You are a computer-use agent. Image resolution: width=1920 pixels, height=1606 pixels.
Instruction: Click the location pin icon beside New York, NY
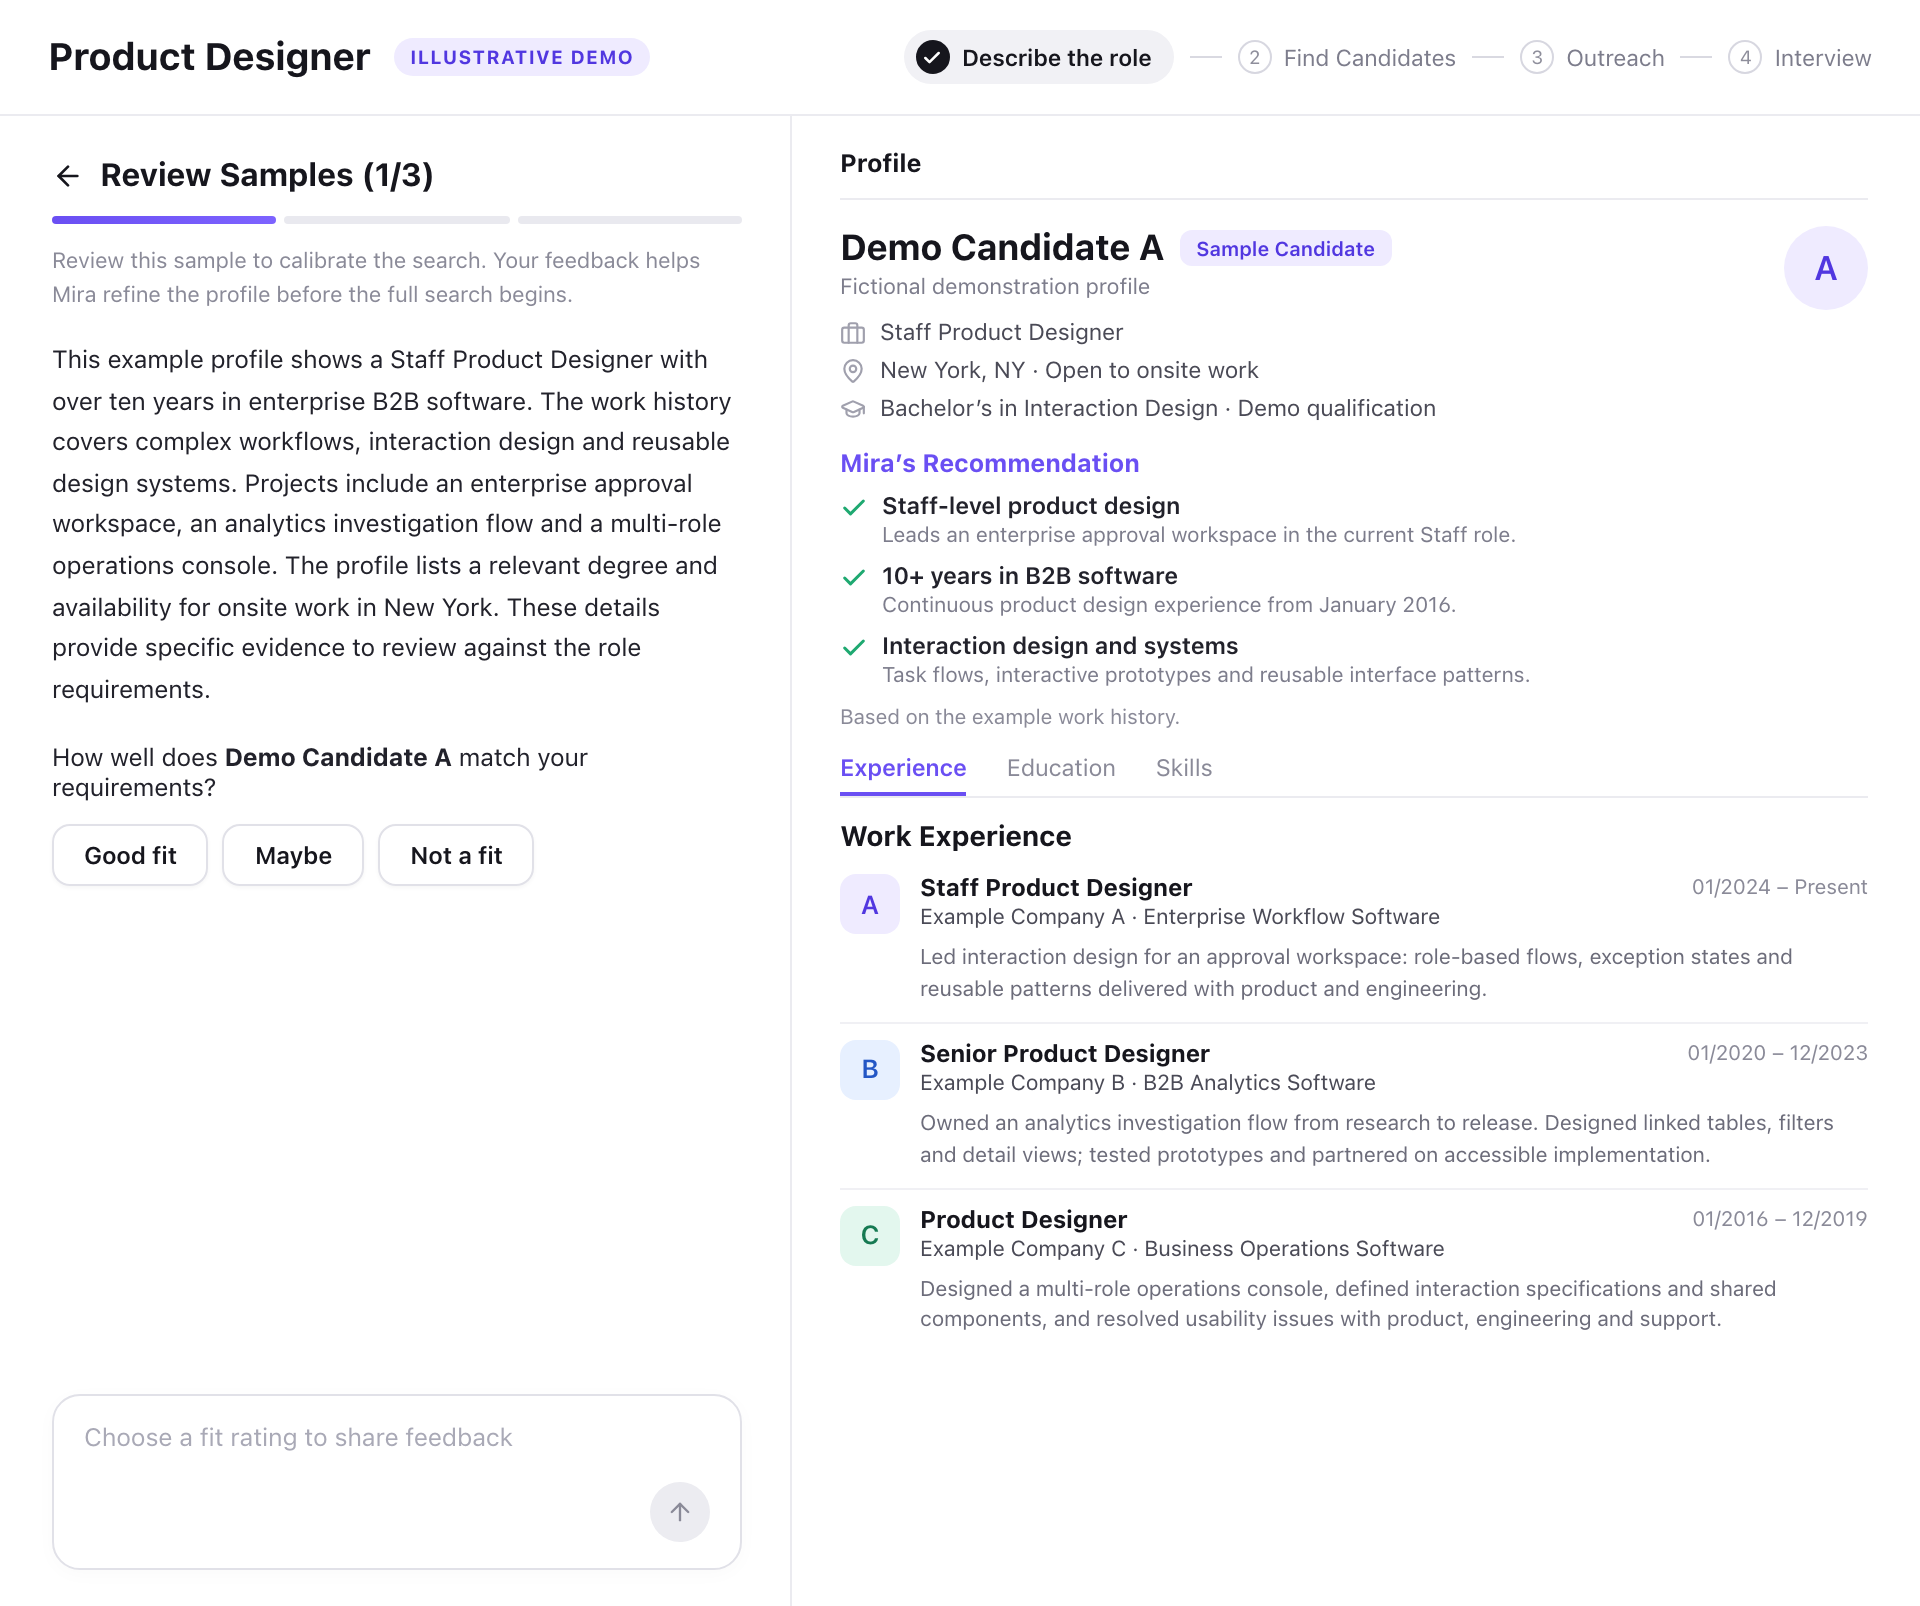pos(853,371)
